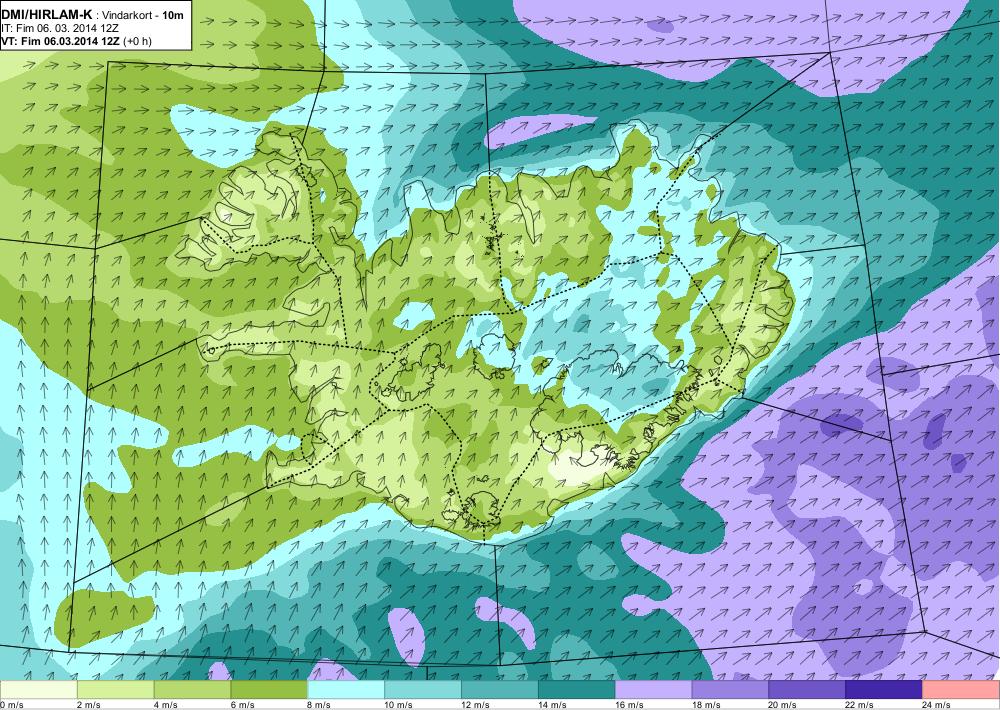The height and width of the screenshot is (710, 1000).
Task: Select the "12 m/s" legend label
Action: pos(476,704)
